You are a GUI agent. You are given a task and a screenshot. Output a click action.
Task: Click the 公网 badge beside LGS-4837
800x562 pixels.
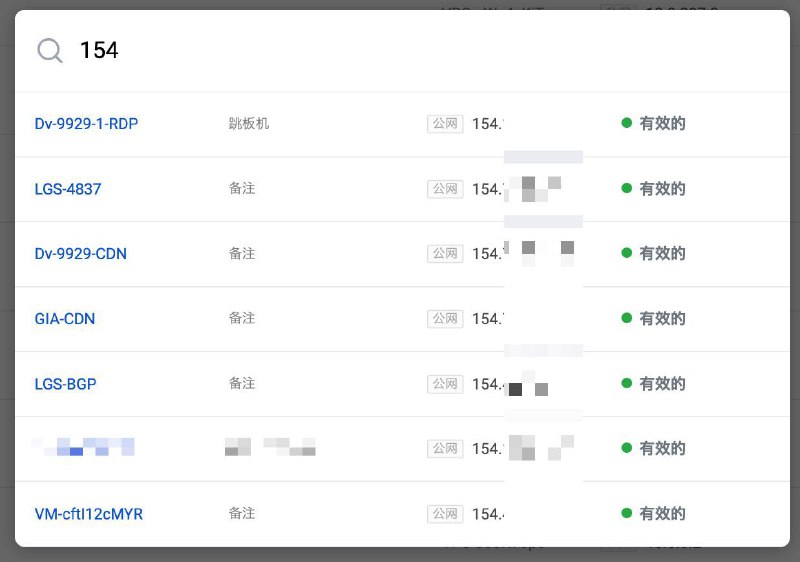click(445, 189)
